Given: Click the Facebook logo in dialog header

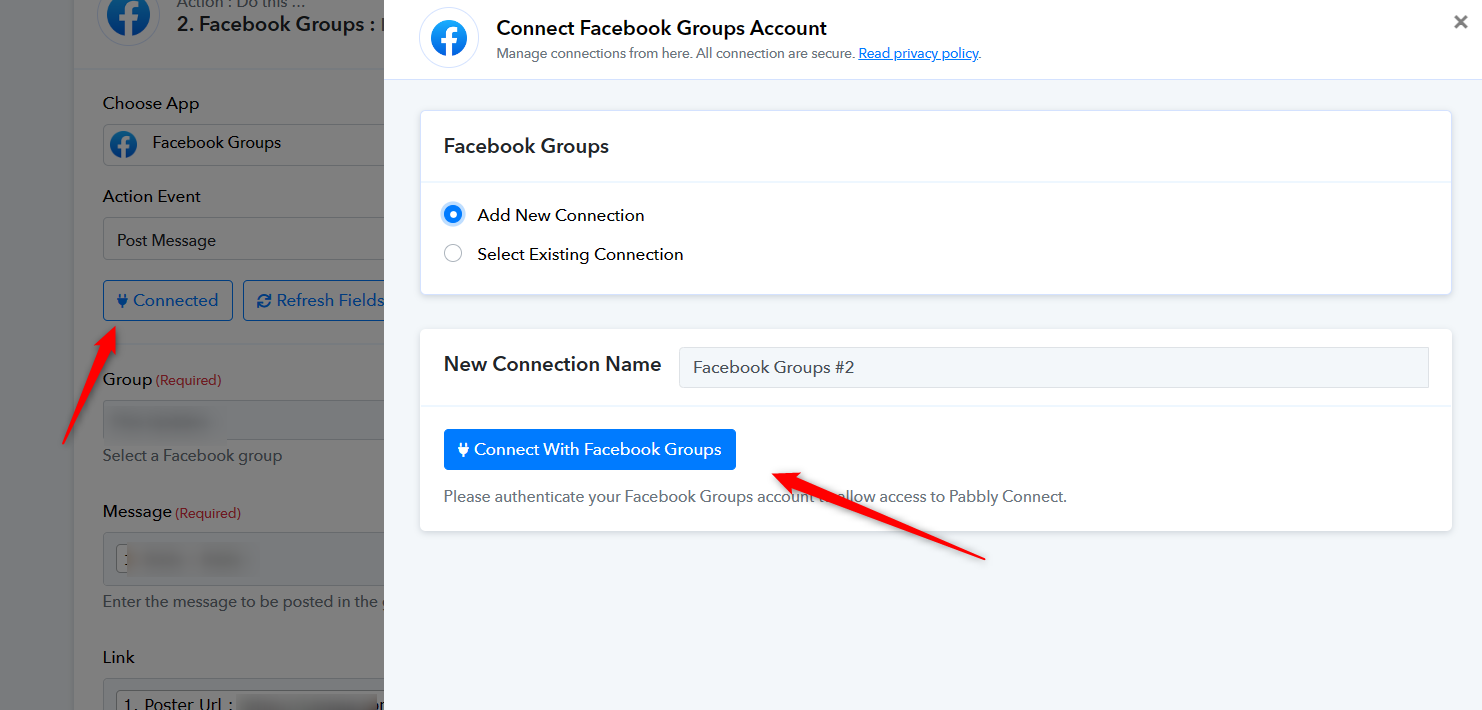Looking at the screenshot, I should click(x=449, y=39).
